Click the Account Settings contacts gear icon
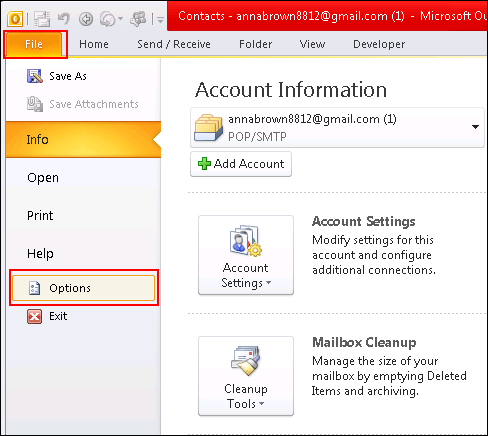This screenshot has width=488, height=436. [x=246, y=240]
